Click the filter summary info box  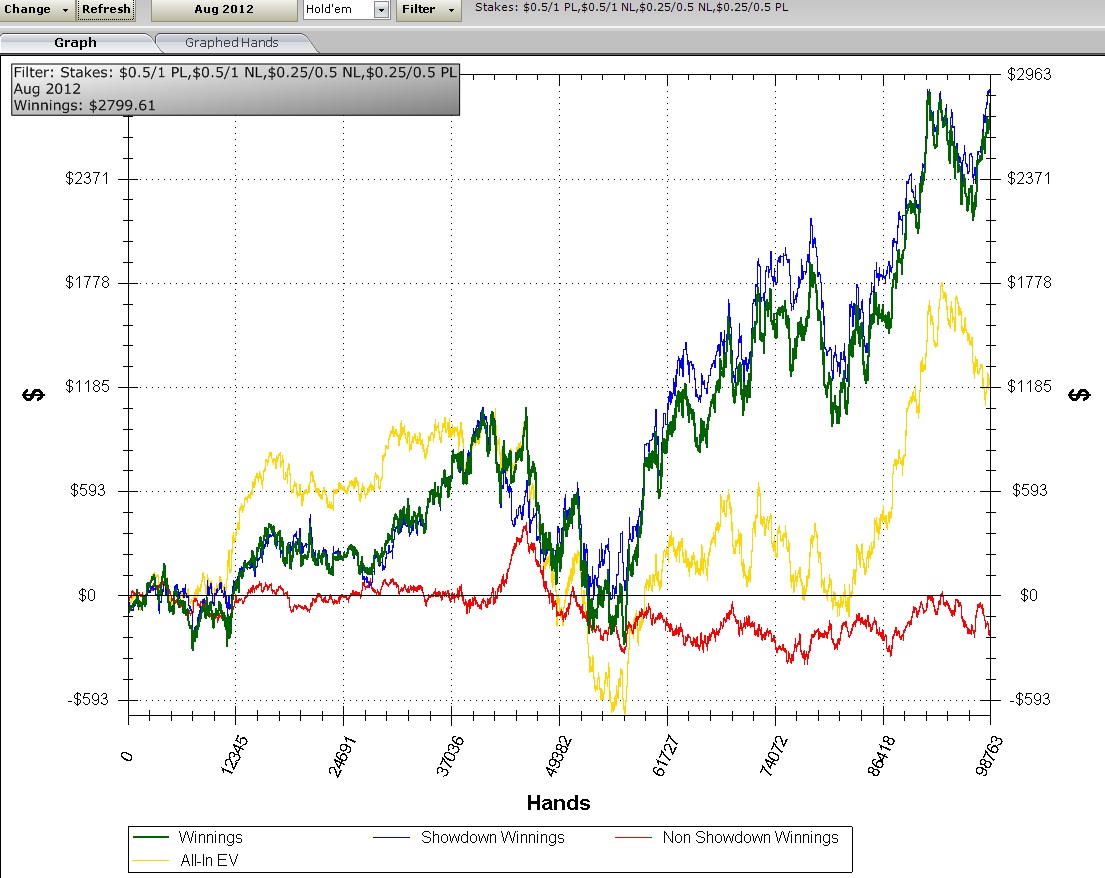click(236, 90)
